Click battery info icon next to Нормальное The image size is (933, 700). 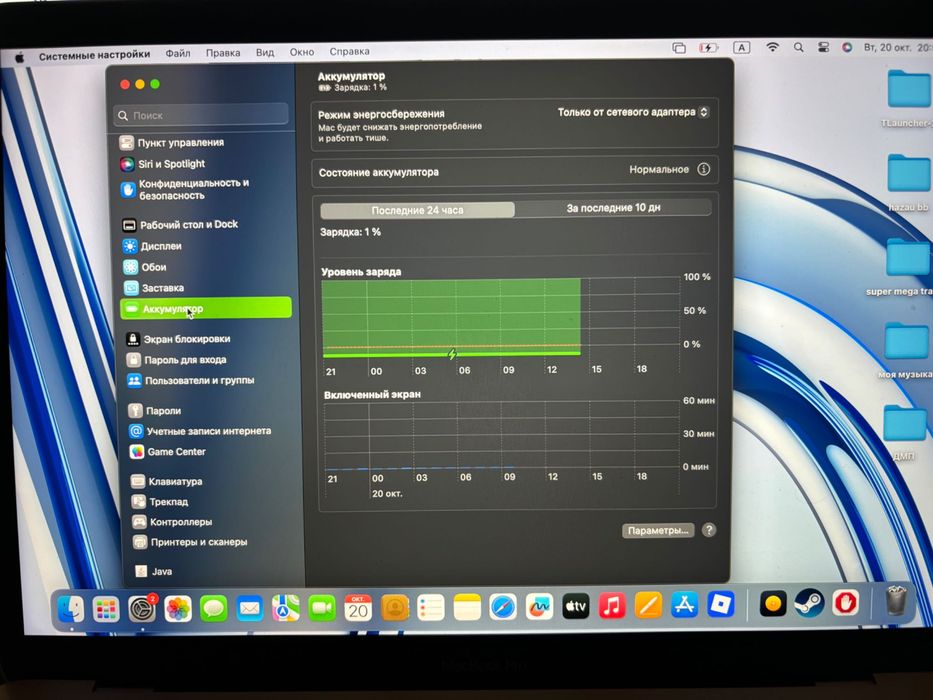pyautogui.click(x=703, y=170)
